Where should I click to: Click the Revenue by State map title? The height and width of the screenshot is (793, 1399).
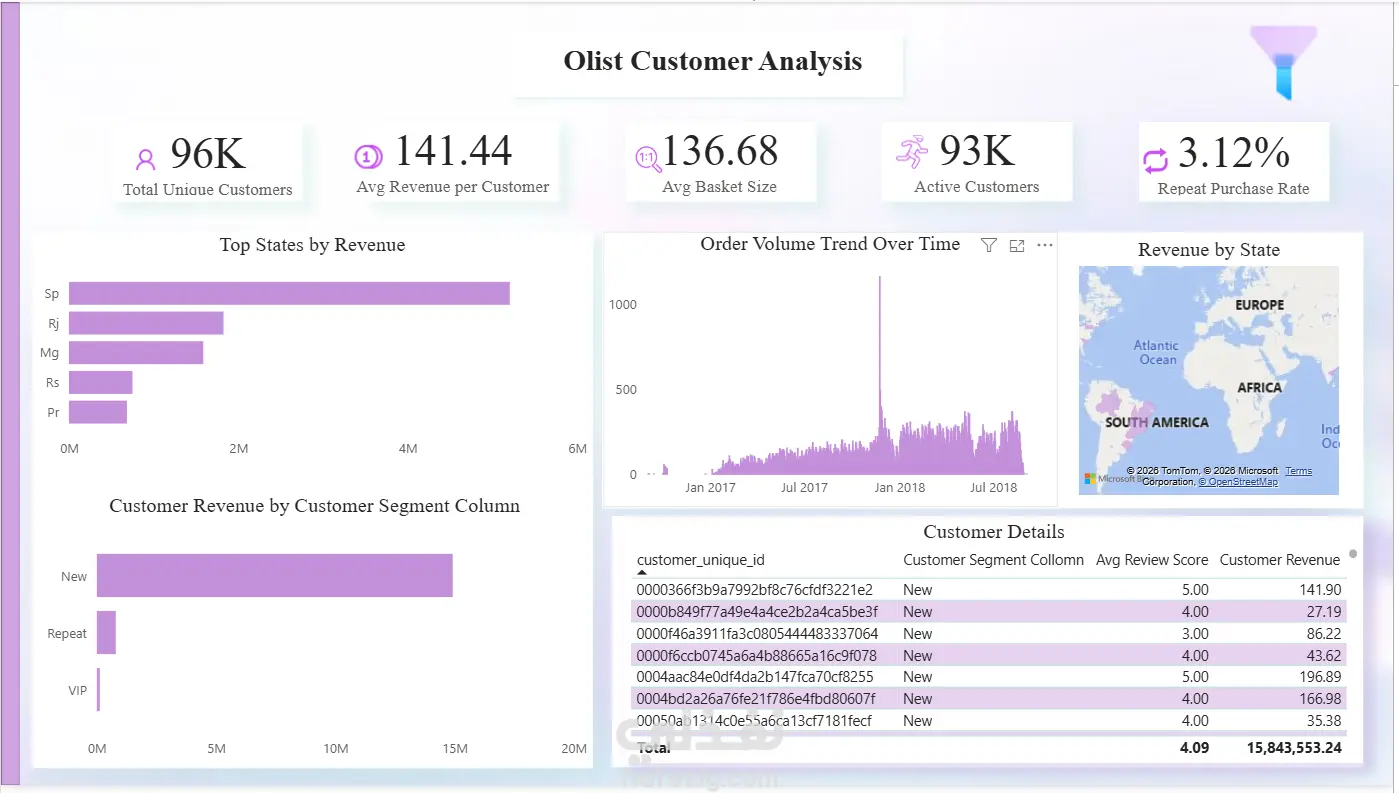[x=1209, y=250]
